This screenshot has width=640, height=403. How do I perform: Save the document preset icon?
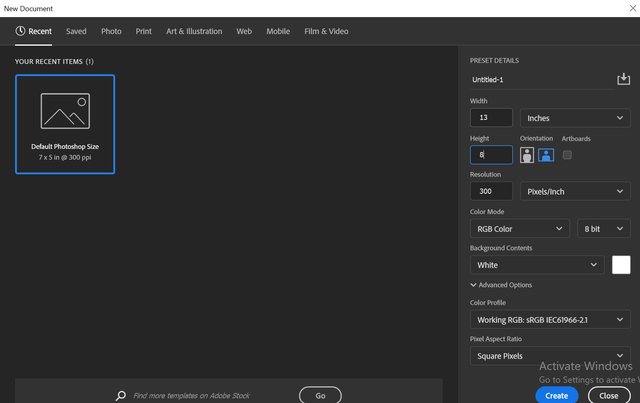623,79
